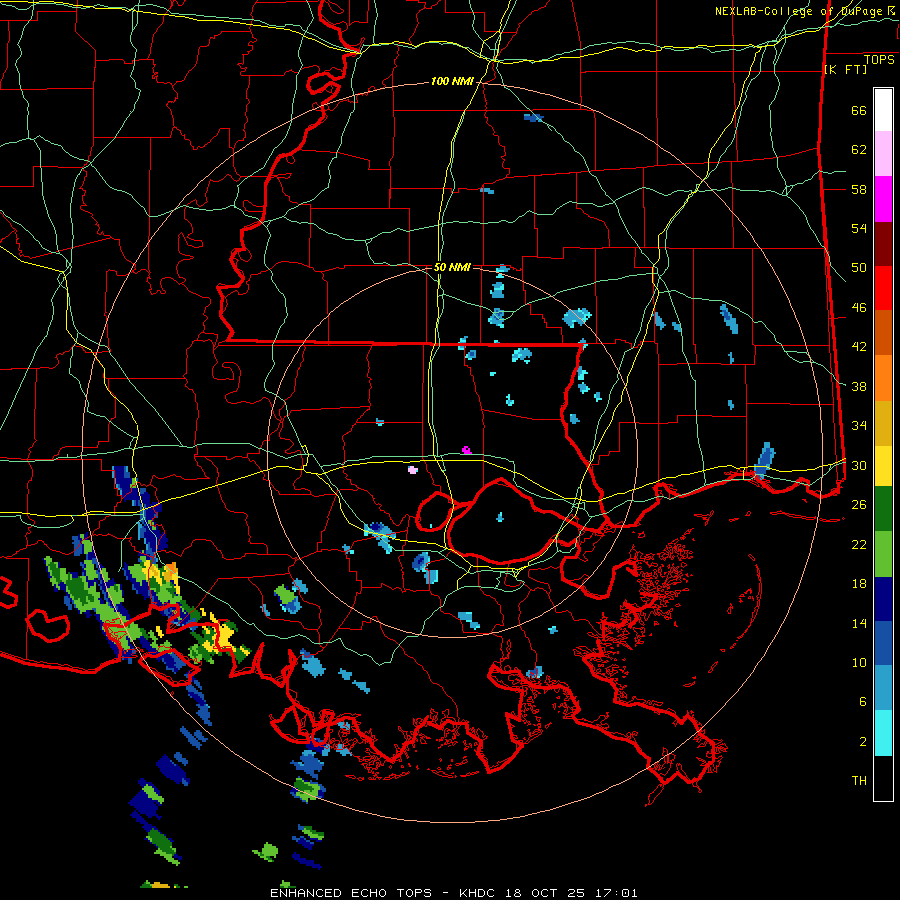Click the '17:01' timestamp in caption
Viewport: 900px width, 900px height.
[x=614, y=893]
